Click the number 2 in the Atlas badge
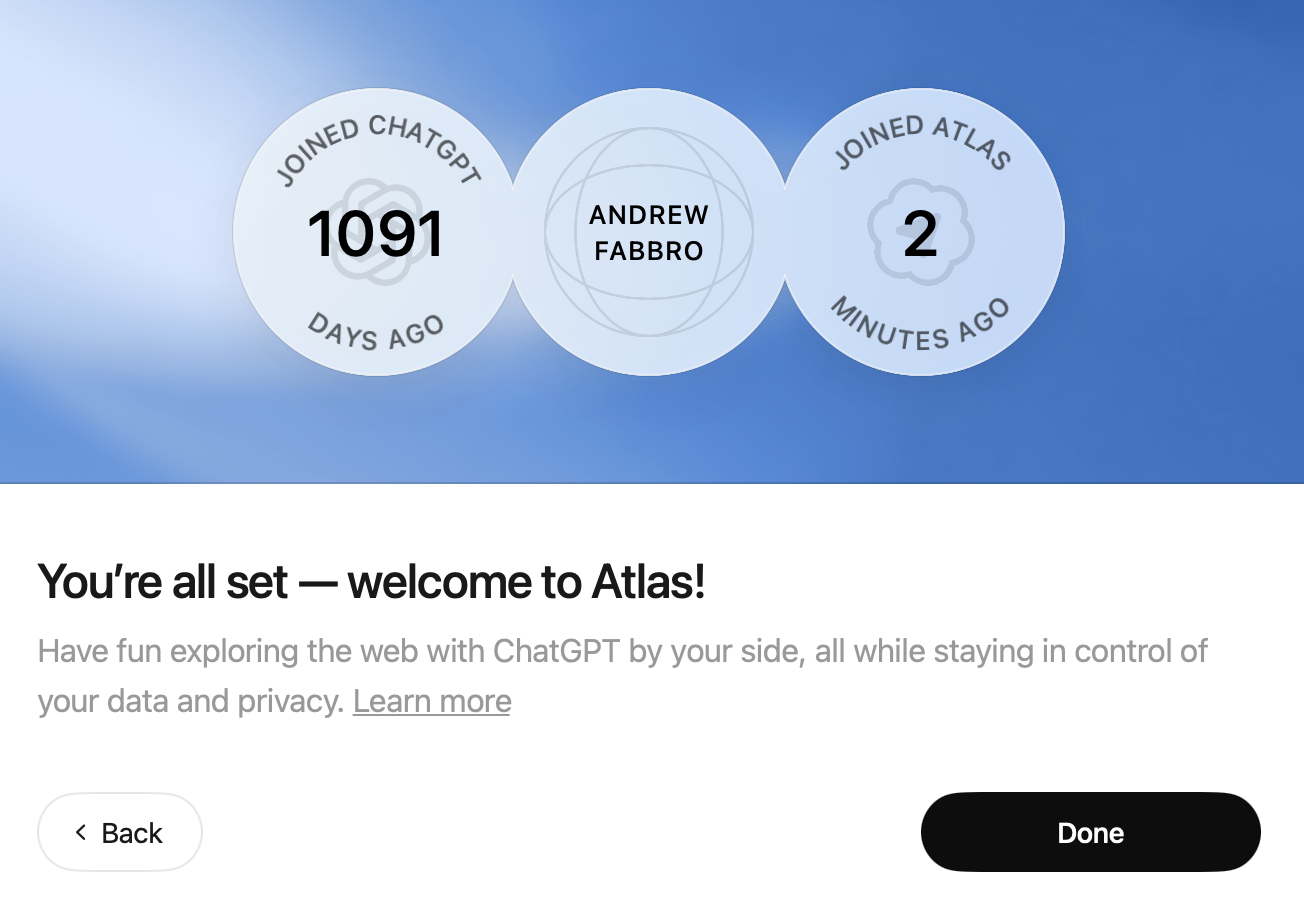1304x913 pixels. coord(920,234)
